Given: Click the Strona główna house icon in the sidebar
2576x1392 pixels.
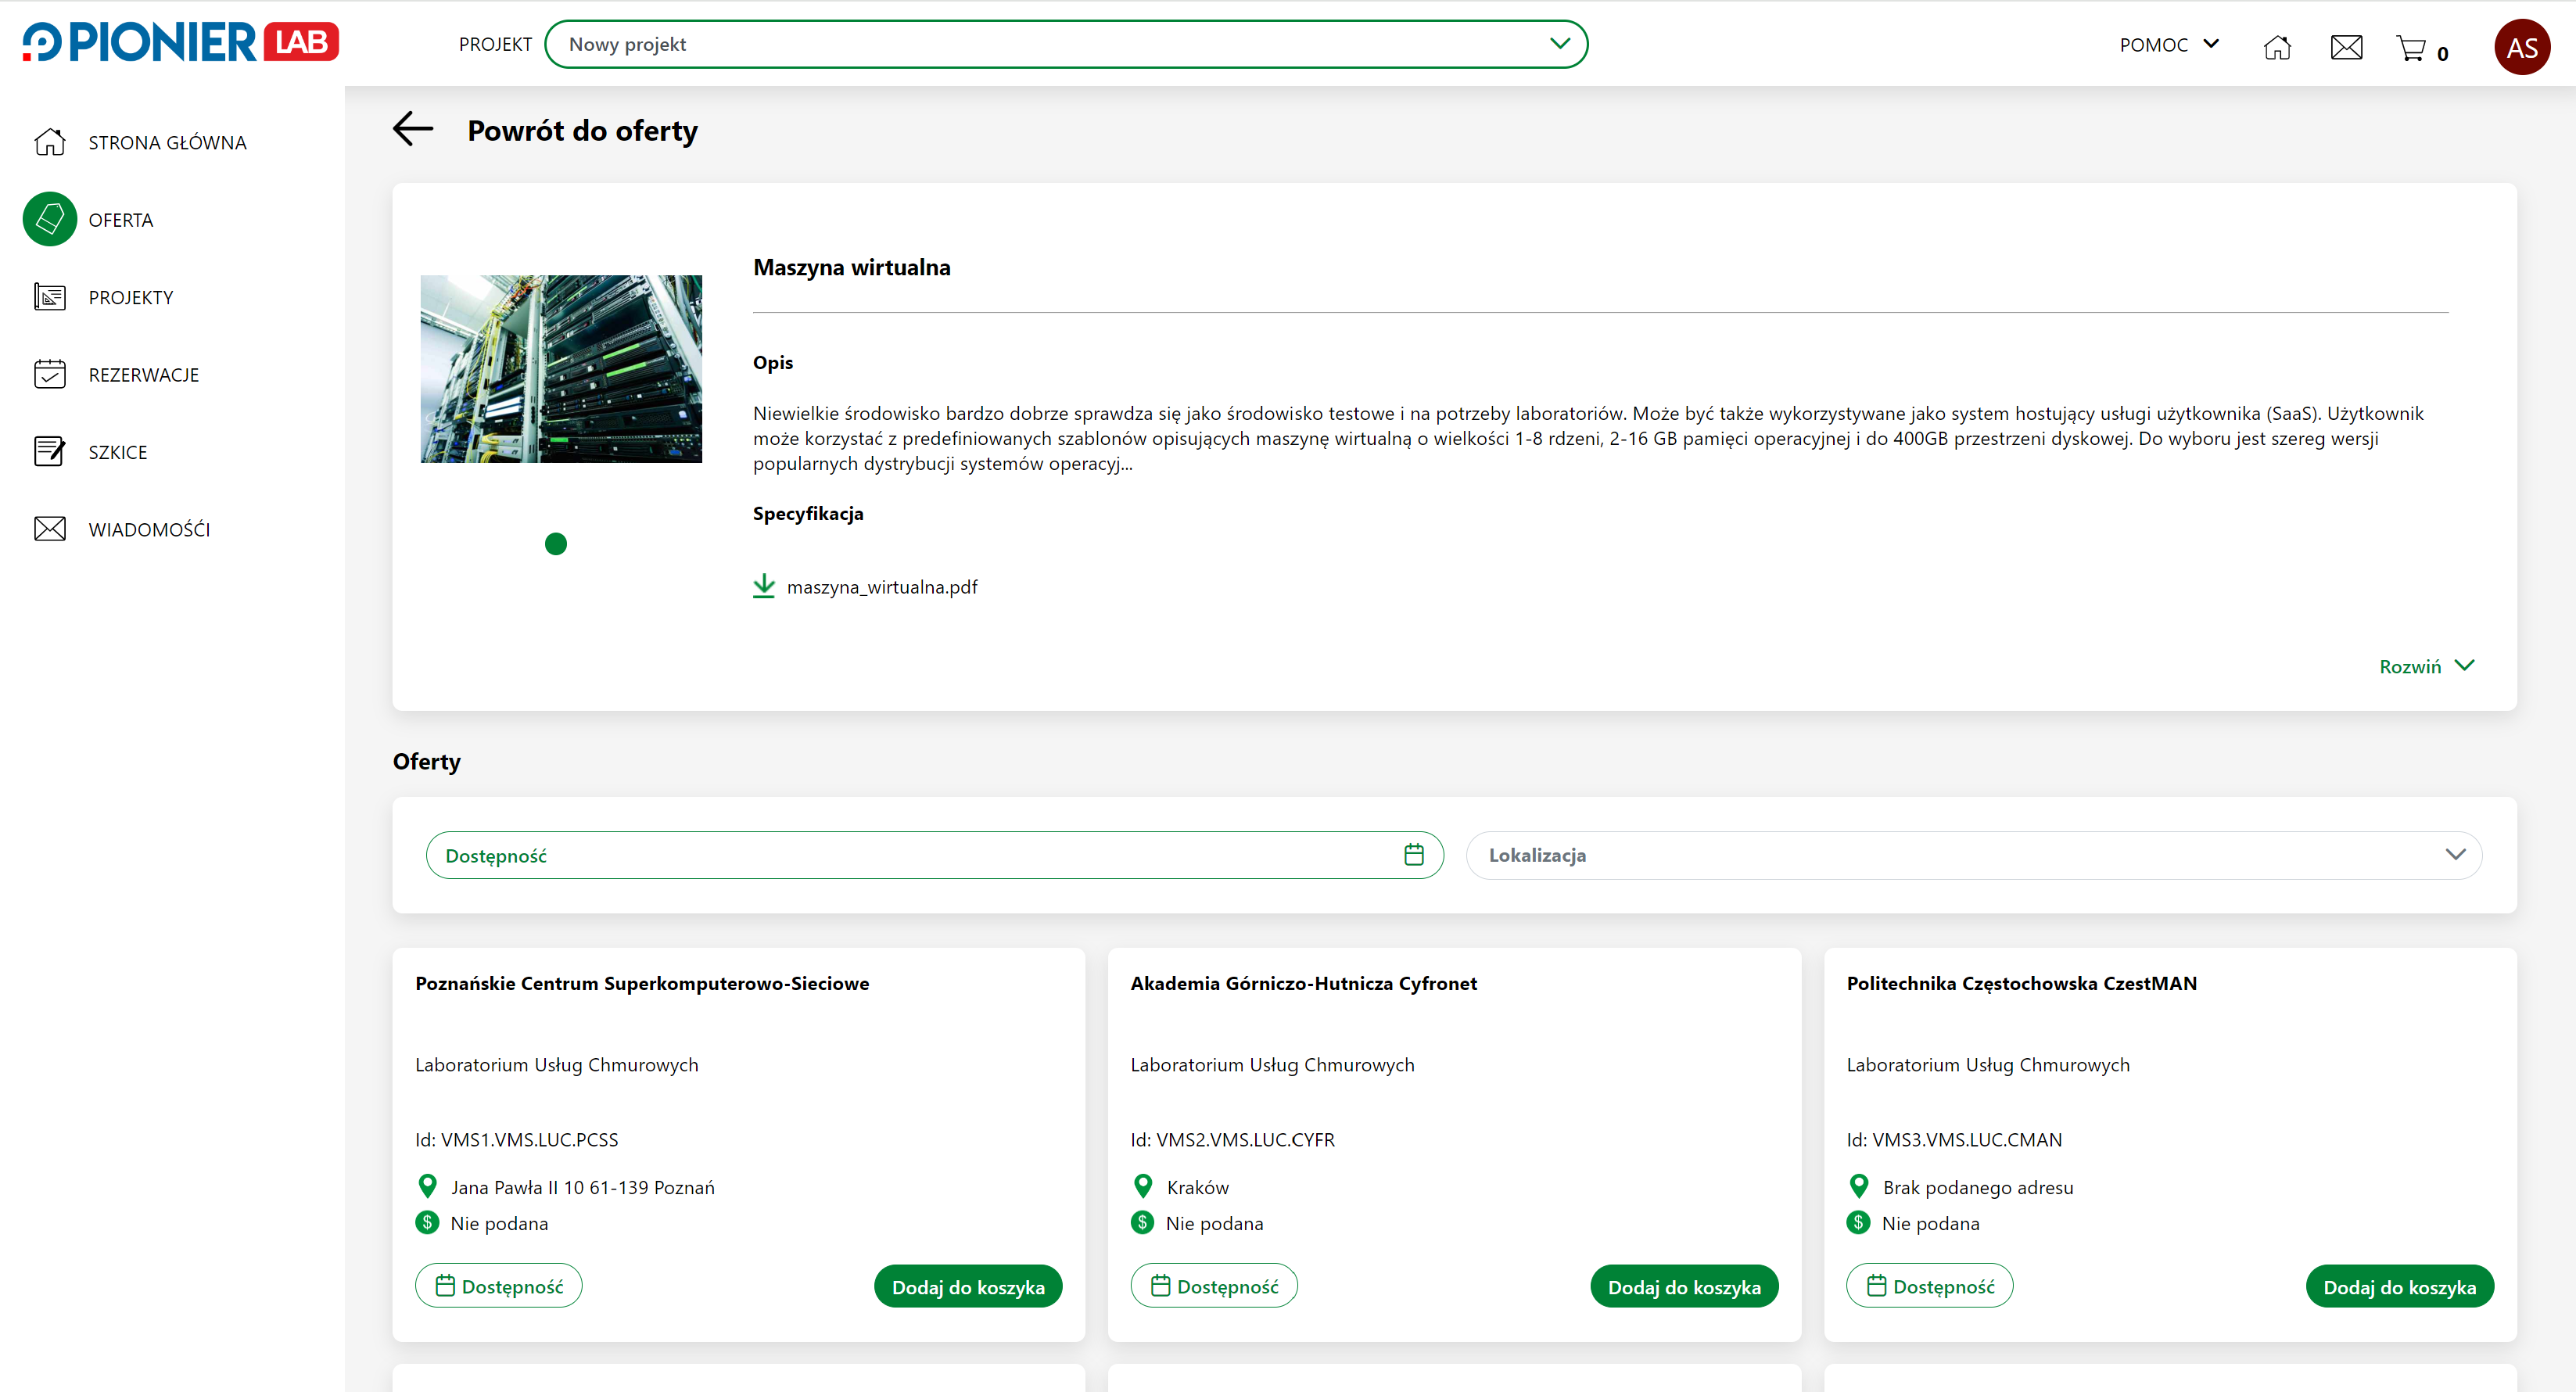Looking at the screenshot, I should [50, 142].
